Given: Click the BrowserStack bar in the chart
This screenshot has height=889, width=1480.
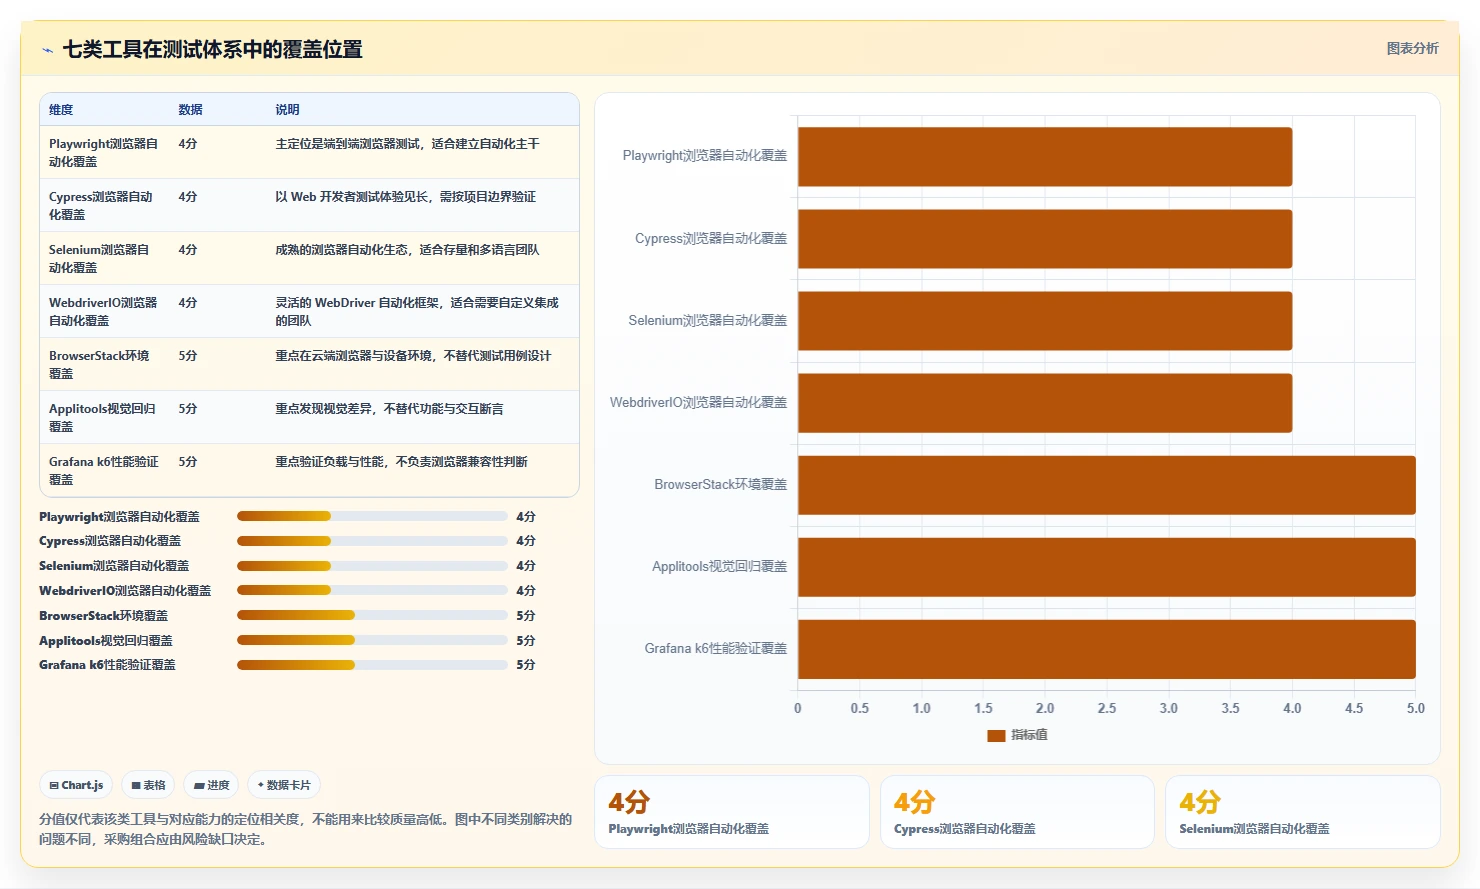Looking at the screenshot, I should click(1107, 485).
